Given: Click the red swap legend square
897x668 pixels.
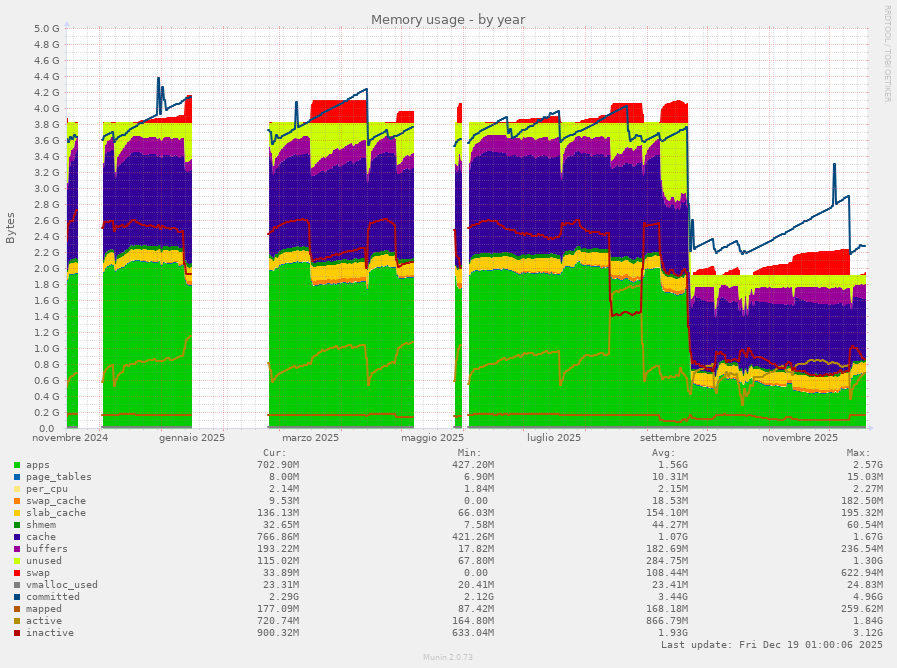Looking at the screenshot, I should 16,572.
